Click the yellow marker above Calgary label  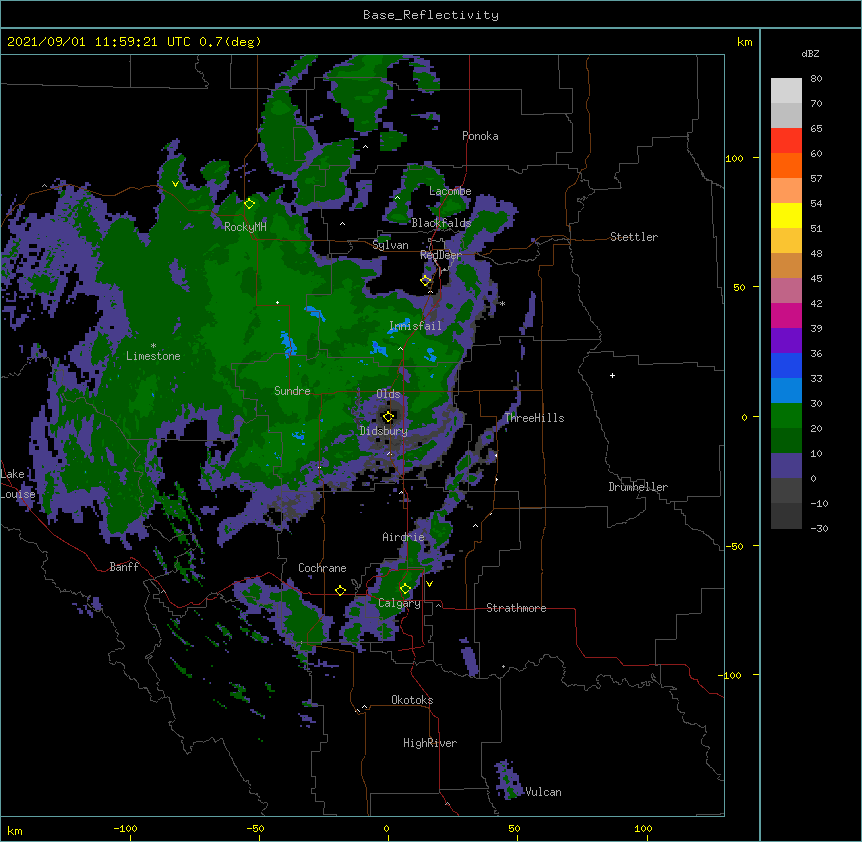click(405, 589)
